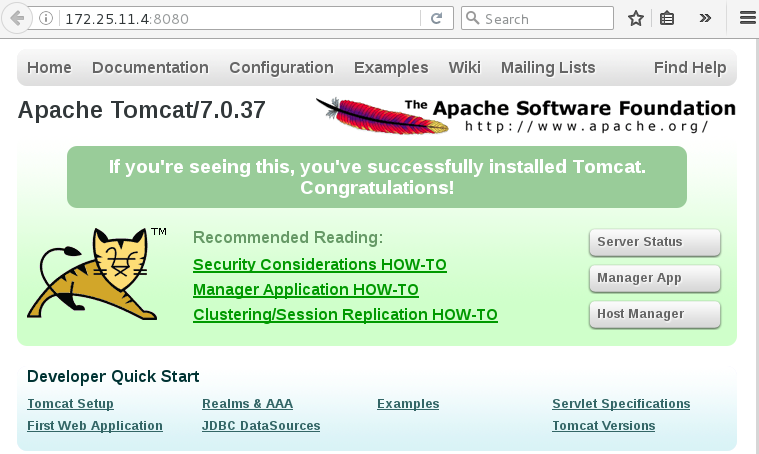Open the Configuration nav item

coord(282,68)
